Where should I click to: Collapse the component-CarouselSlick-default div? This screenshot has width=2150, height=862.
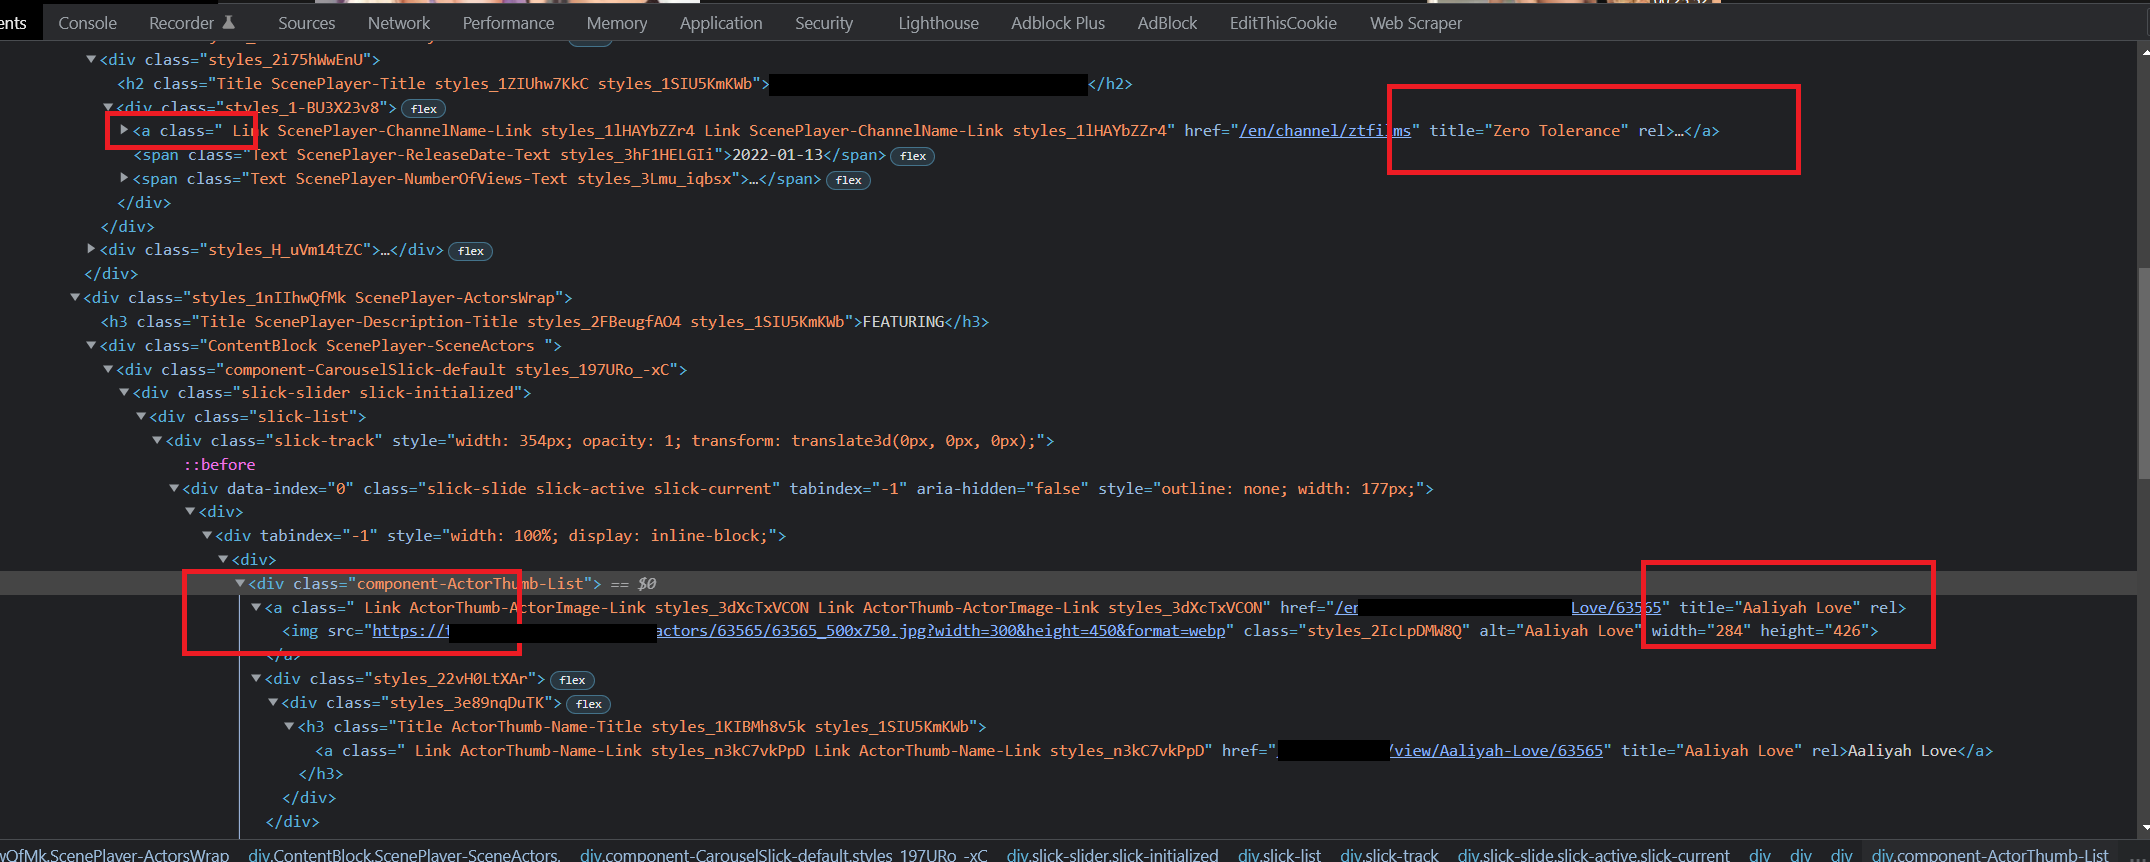(108, 369)
